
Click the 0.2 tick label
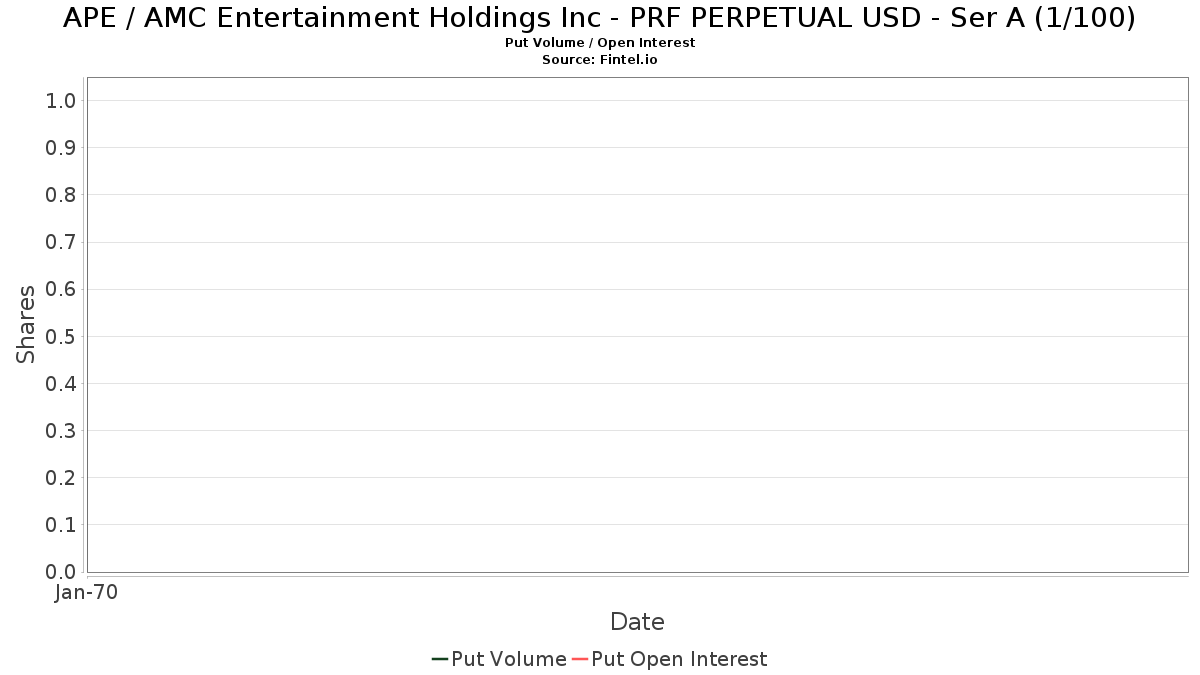coord(61,478)
